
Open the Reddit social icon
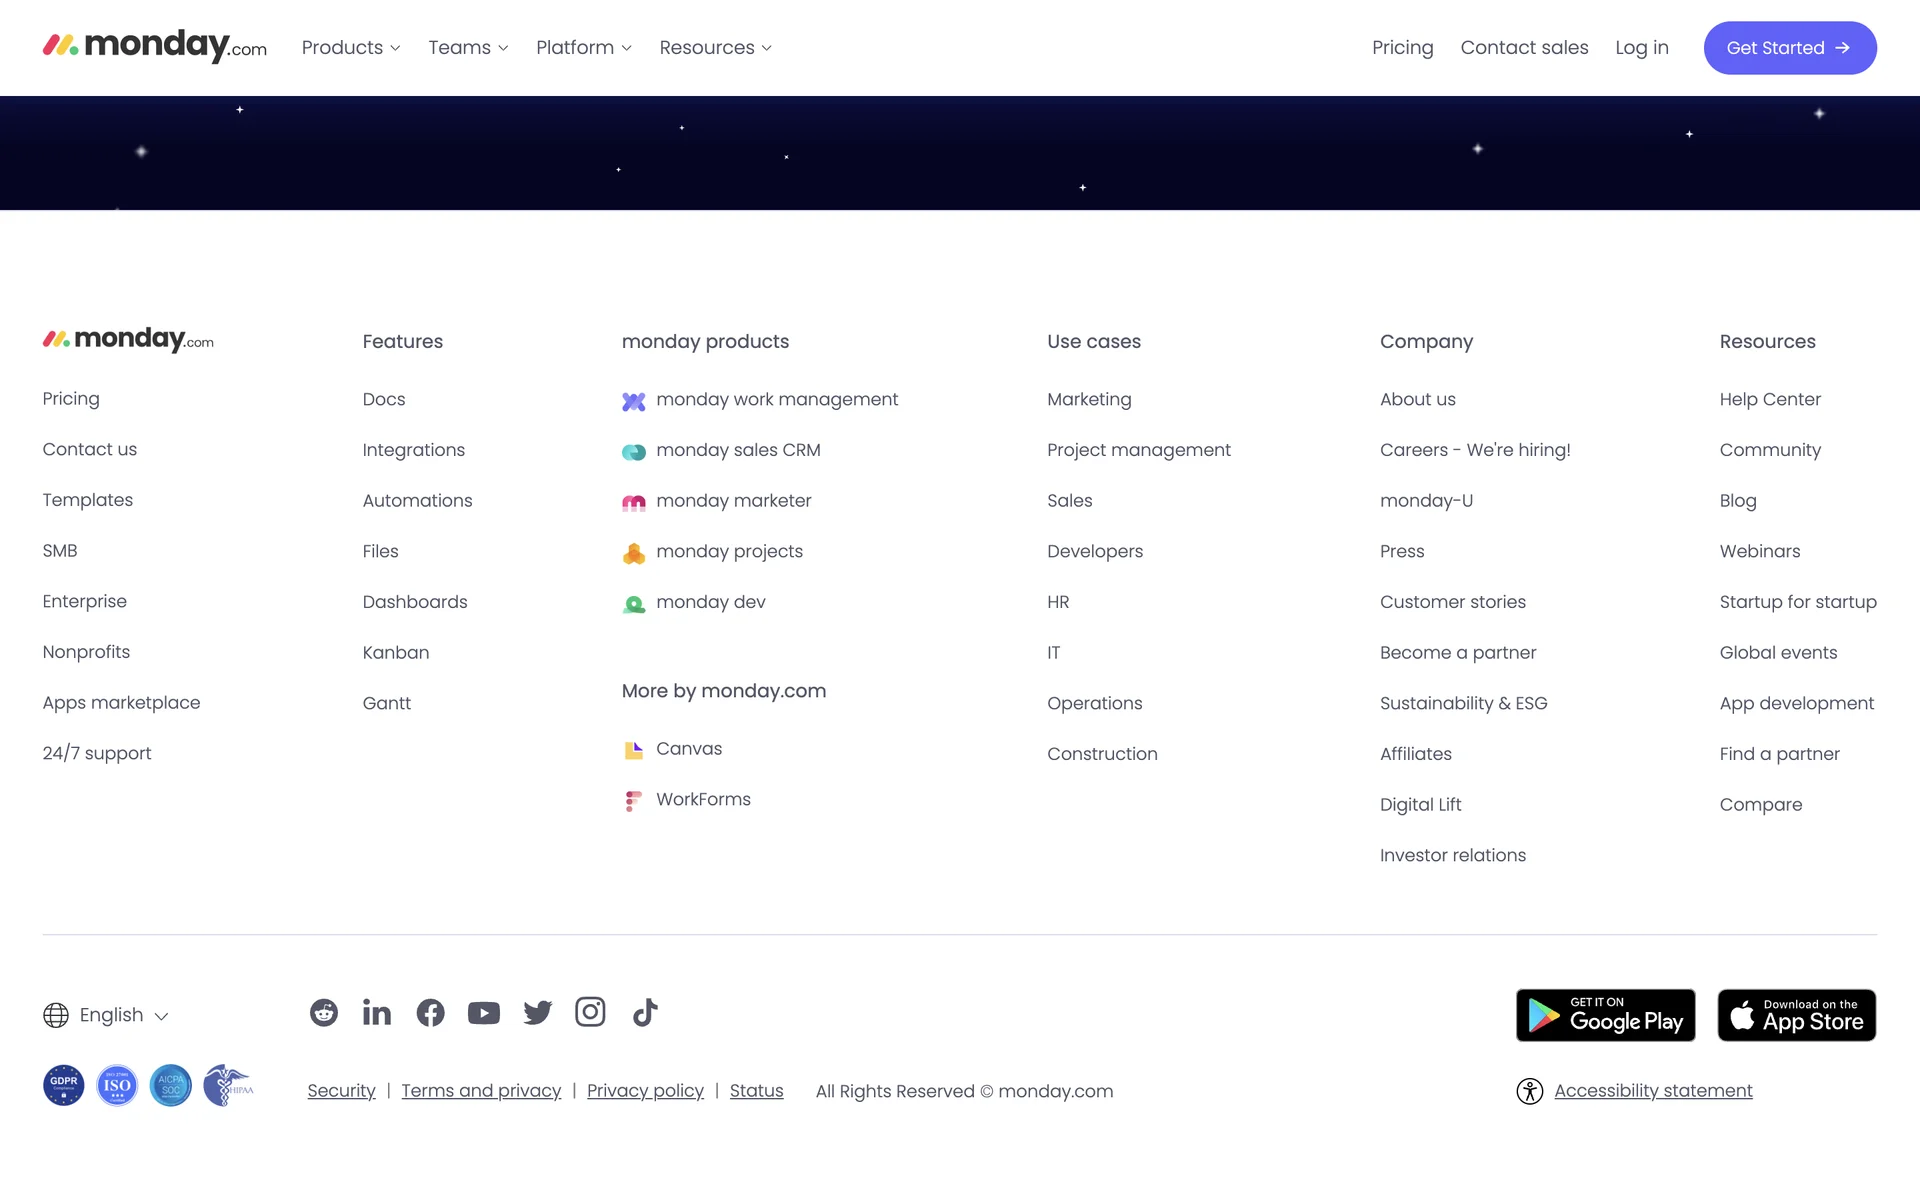click(x=323, y=1012)
